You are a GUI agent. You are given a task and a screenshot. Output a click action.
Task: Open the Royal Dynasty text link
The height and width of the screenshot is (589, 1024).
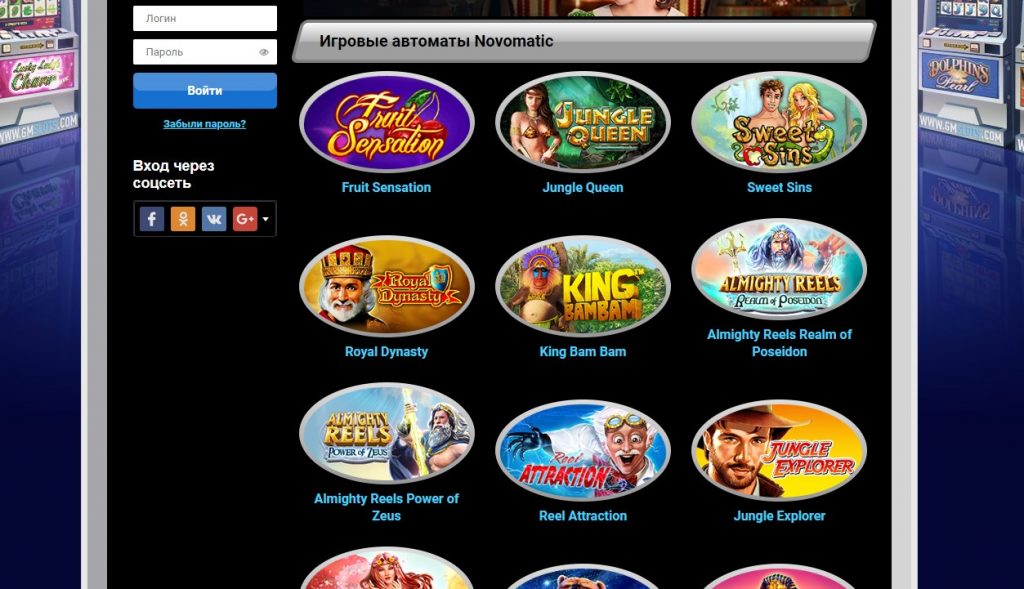pyautogui.click(x=387, y=351)
